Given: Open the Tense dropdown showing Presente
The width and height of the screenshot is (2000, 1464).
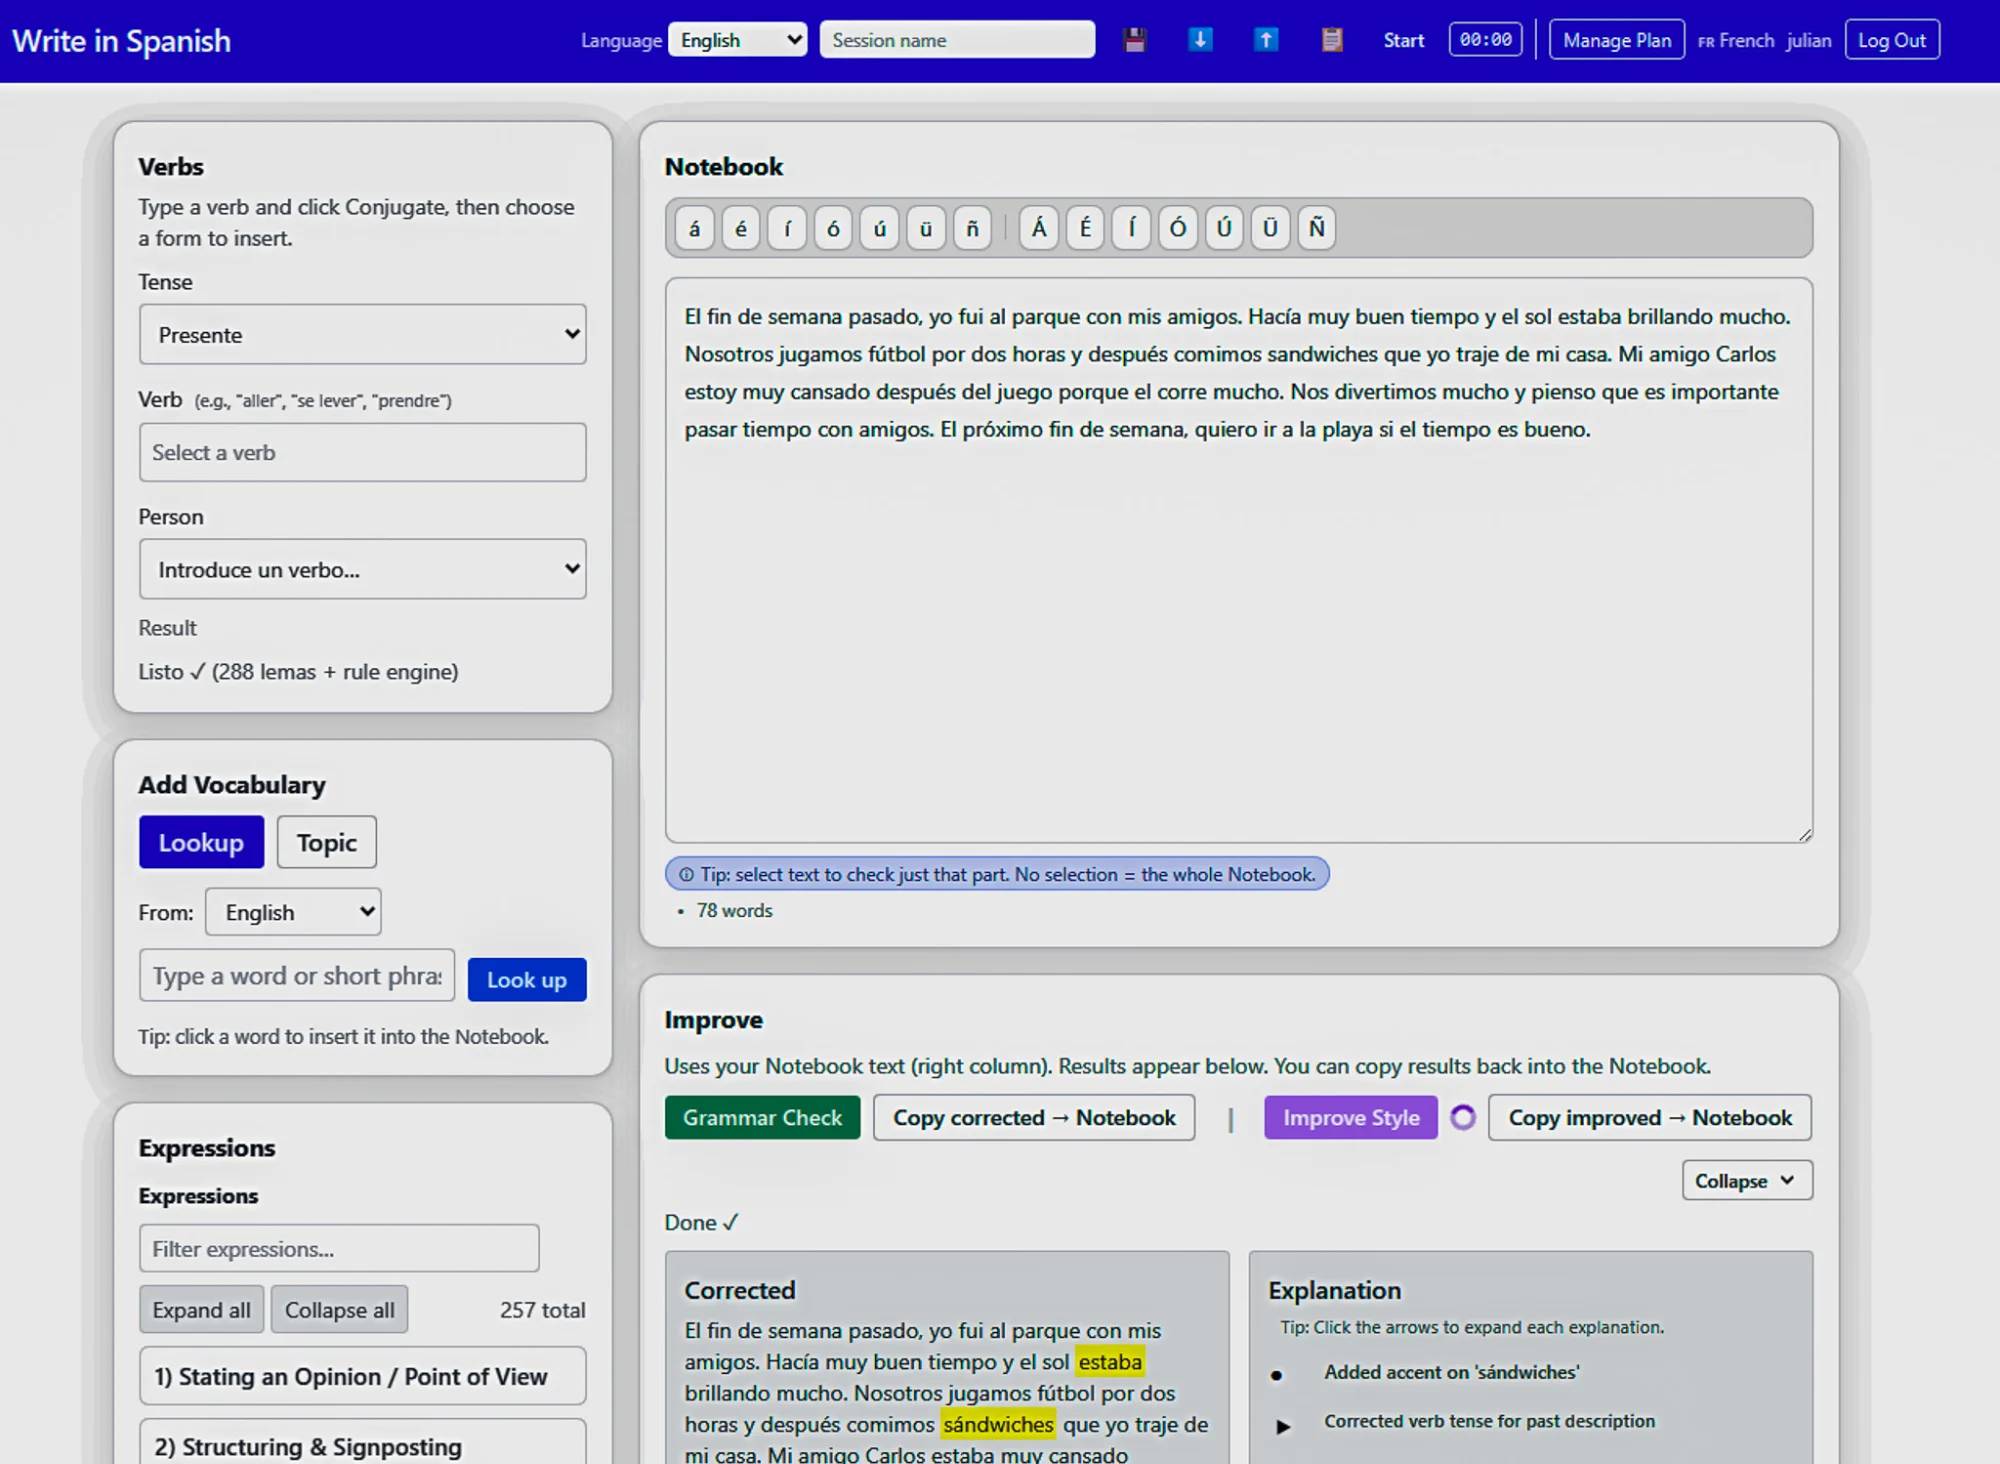Looking at the screenshot, I should (x=362, y=334).
